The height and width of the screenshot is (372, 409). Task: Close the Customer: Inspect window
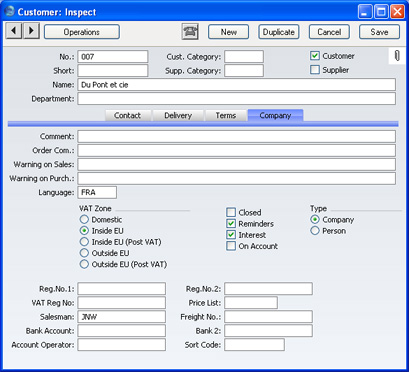[397, 12]
